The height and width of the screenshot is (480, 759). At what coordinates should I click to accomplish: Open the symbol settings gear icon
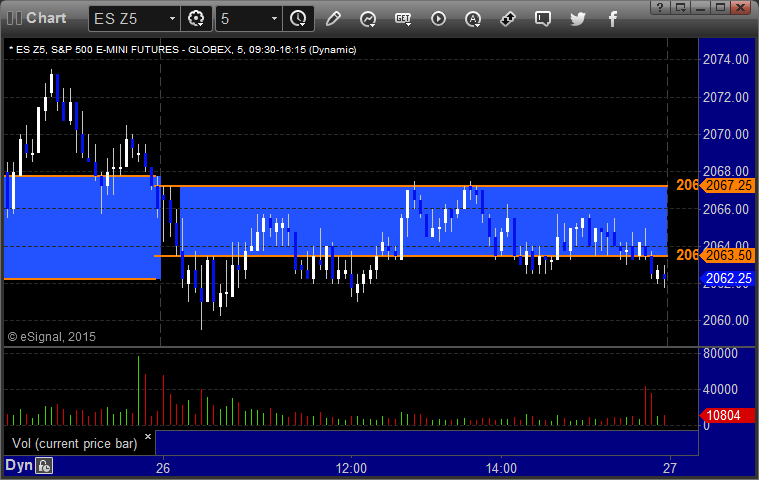pyautogui.click(x=196, y=19)
